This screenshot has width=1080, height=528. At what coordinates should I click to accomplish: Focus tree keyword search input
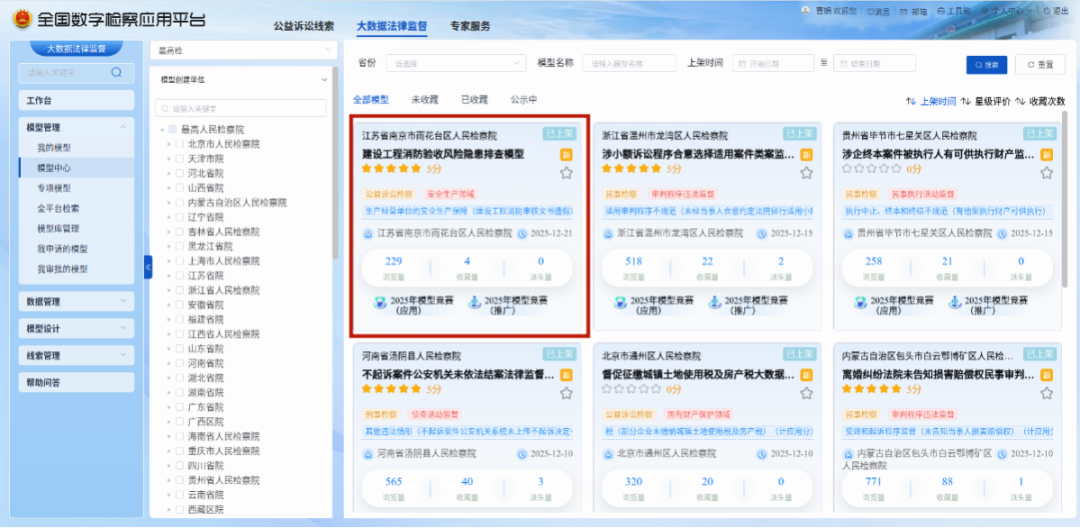[241, 108]
